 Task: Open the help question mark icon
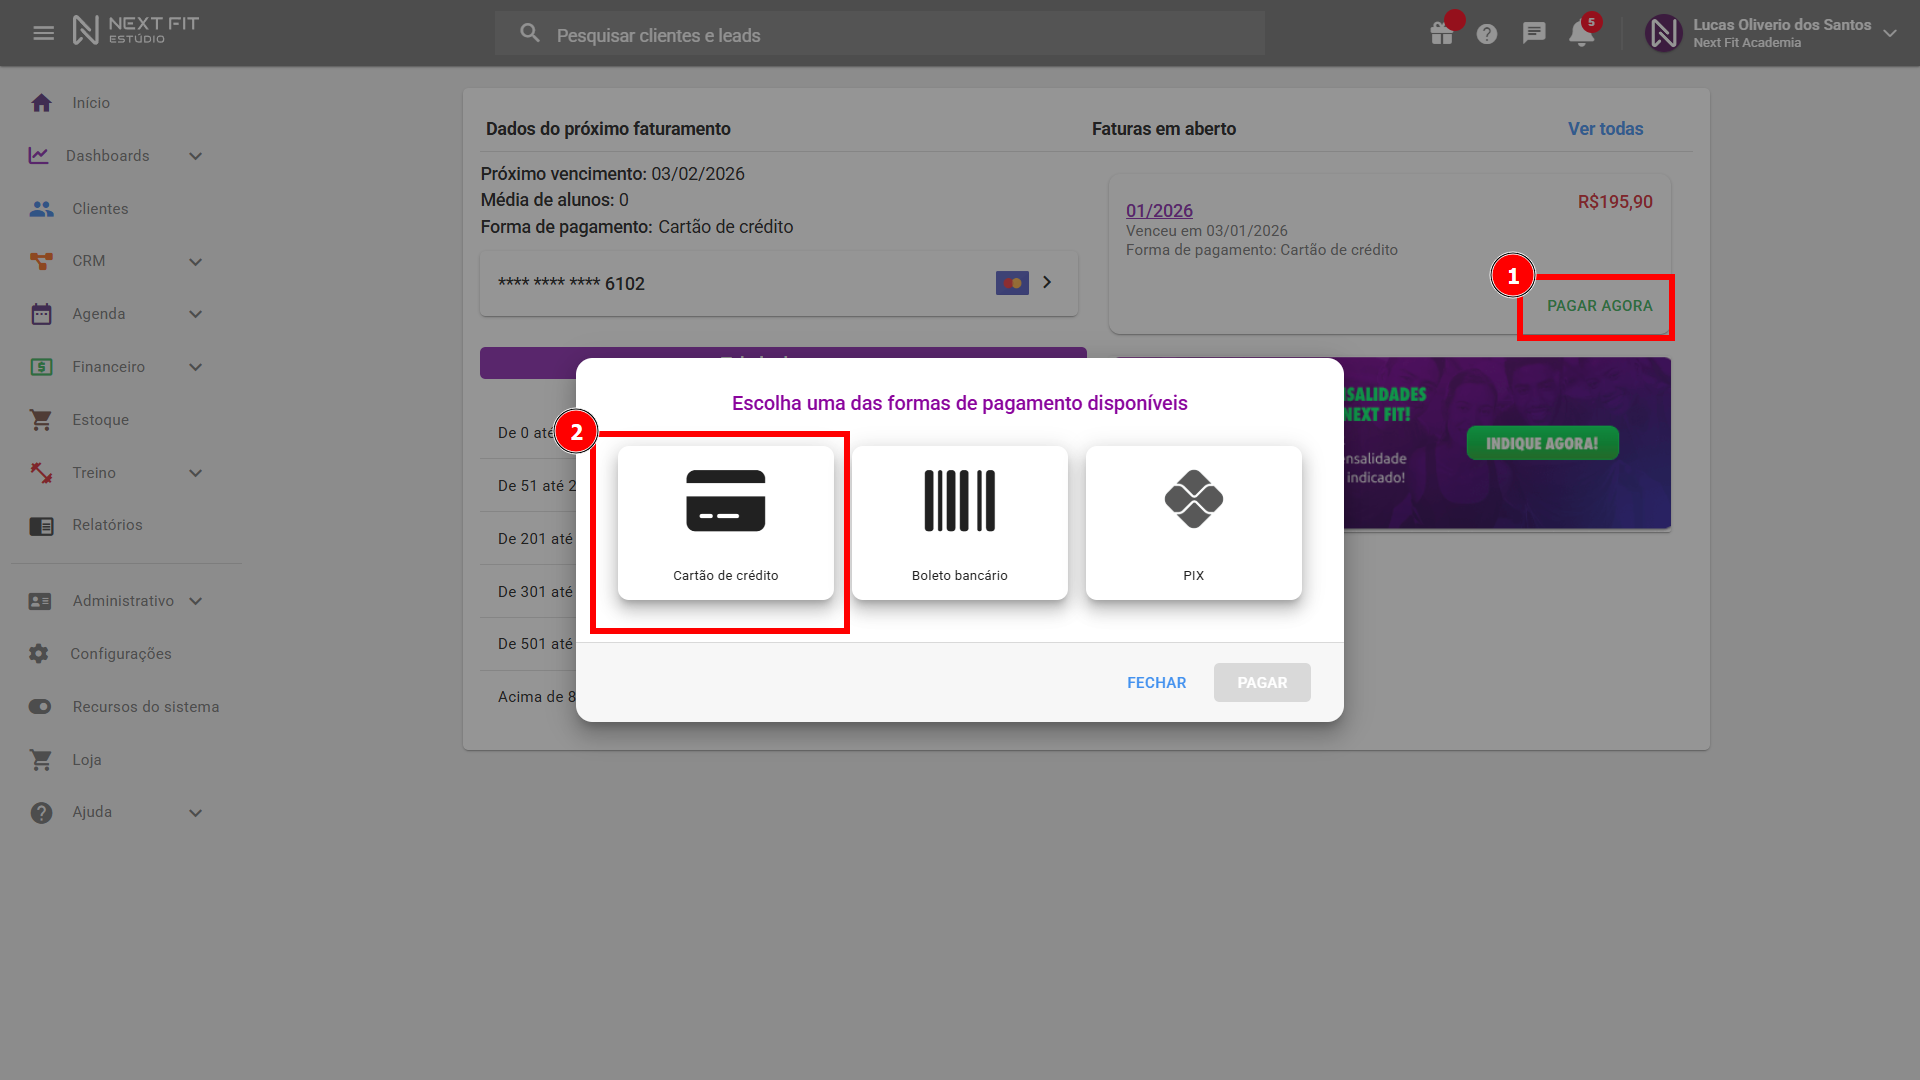[x=1487, y=34]
